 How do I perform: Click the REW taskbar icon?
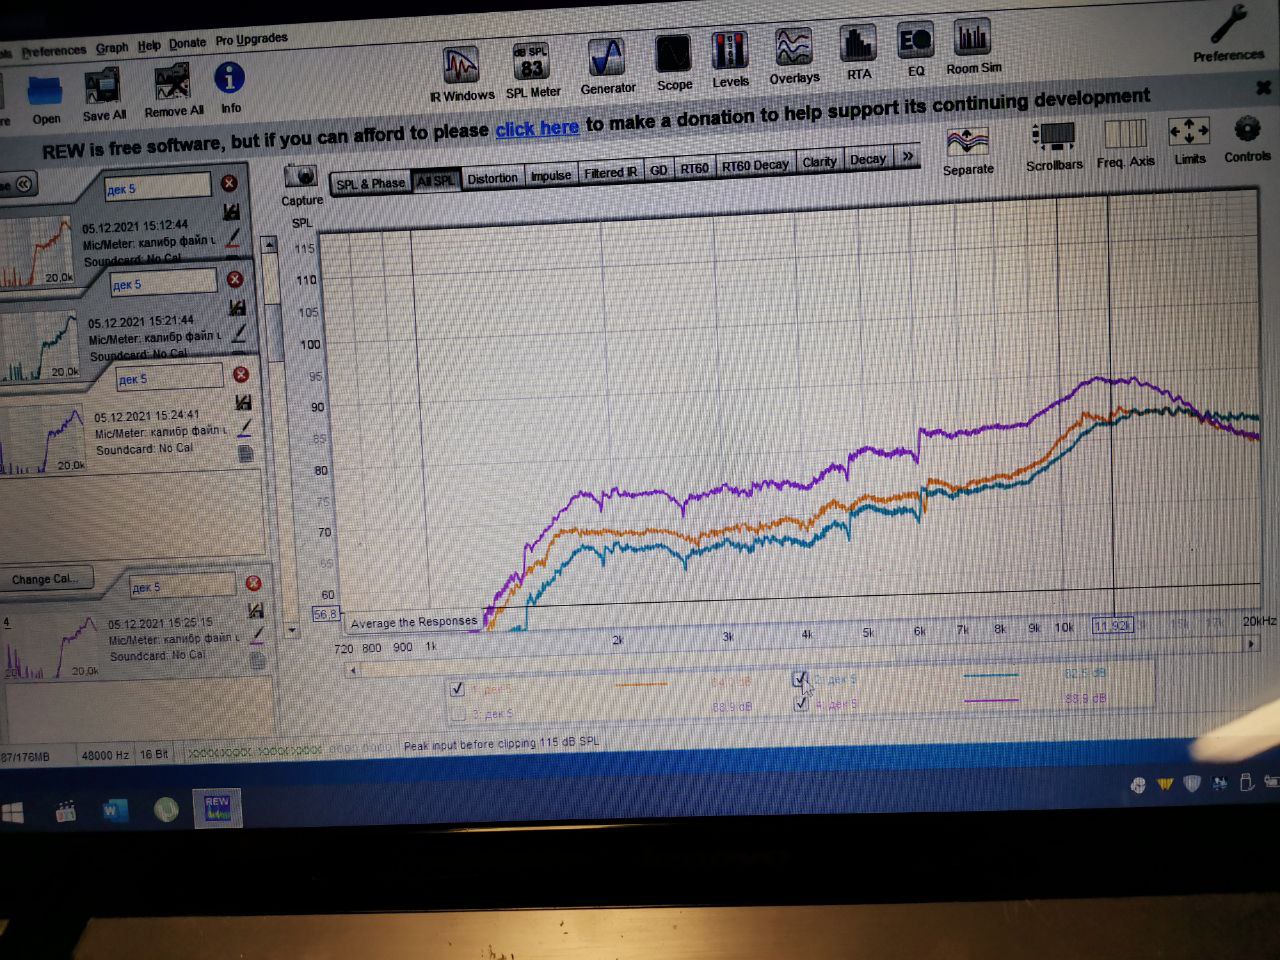[217, 808]
